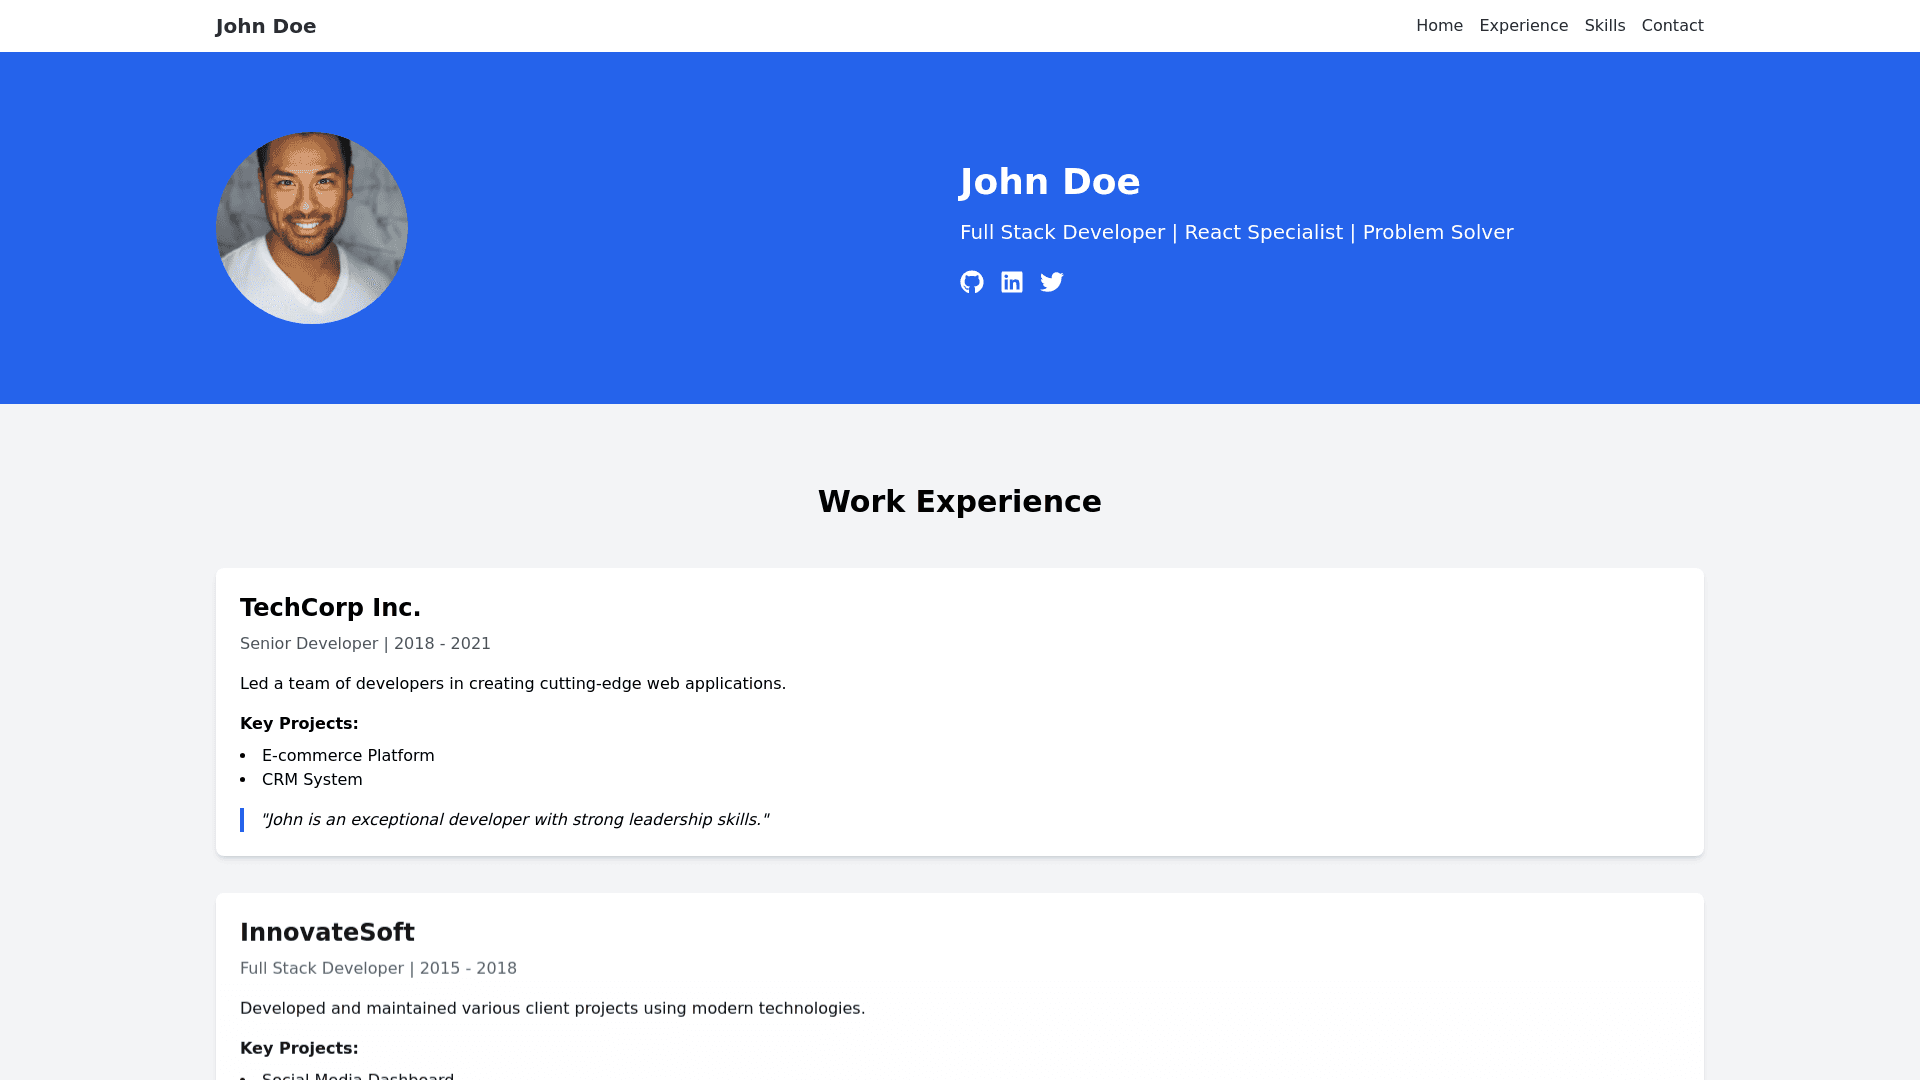Click John Doe's profile photo
Image resolution: width=1920 pixels, height=1080 pixels.
pos(312,228)
